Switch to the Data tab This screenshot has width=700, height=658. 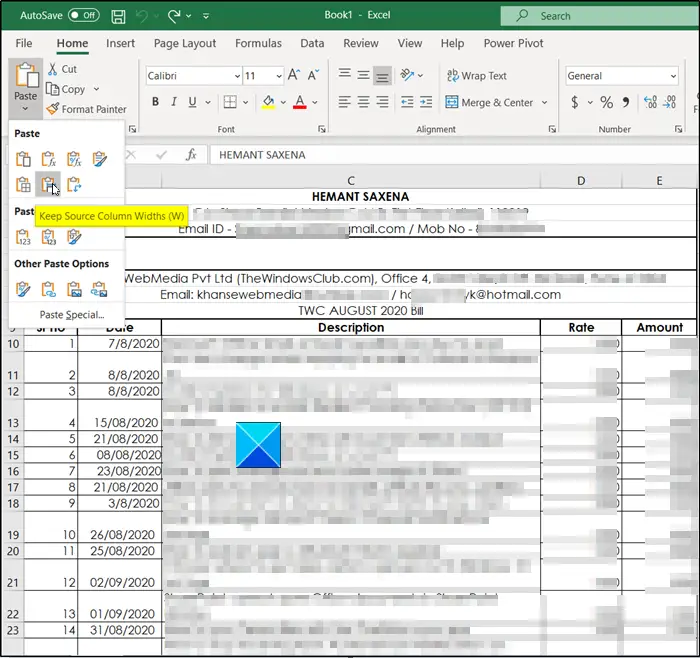[312, 43]
